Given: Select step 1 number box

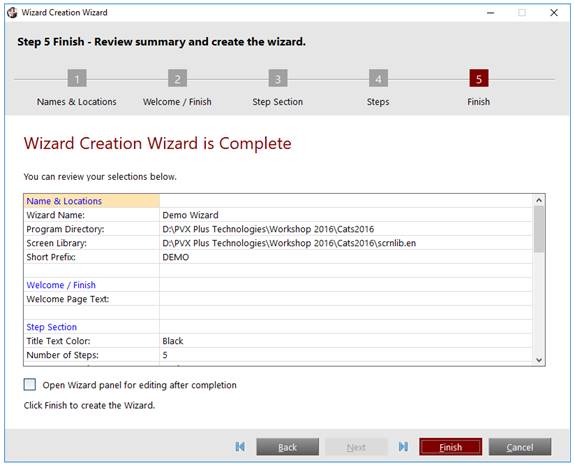Looking at the screenshot, I should pos(77,78).
